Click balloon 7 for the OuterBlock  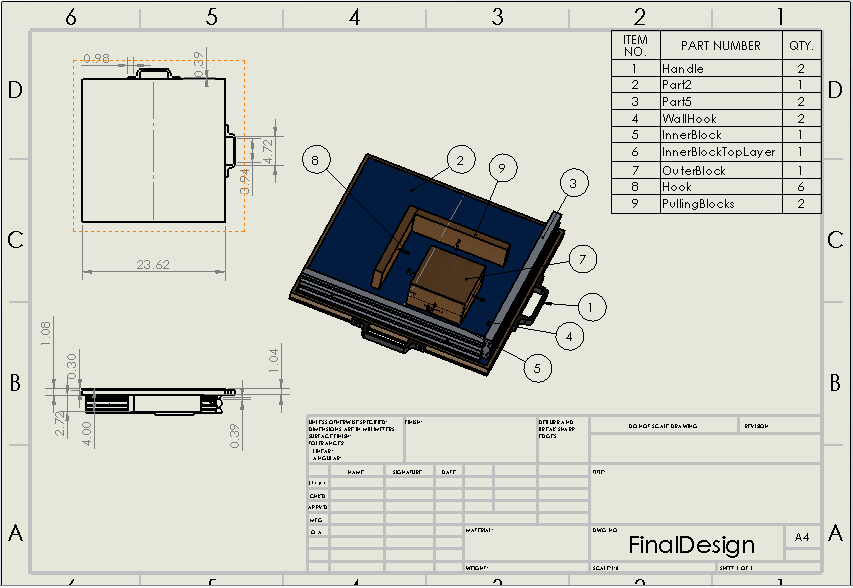(583, 259)
